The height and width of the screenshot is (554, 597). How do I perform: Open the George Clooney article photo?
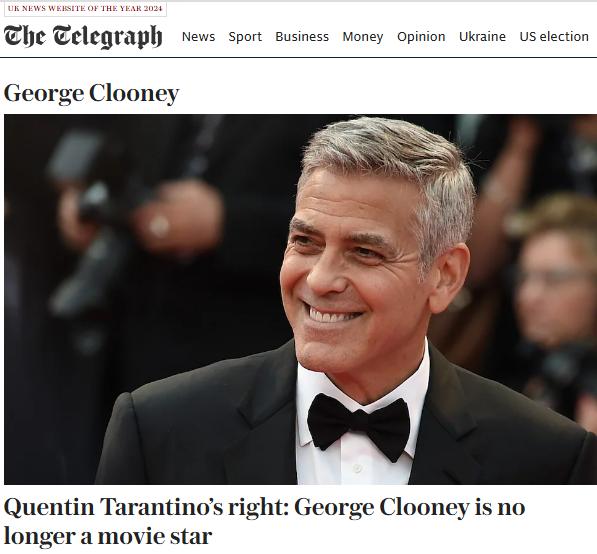pos(300,299)
